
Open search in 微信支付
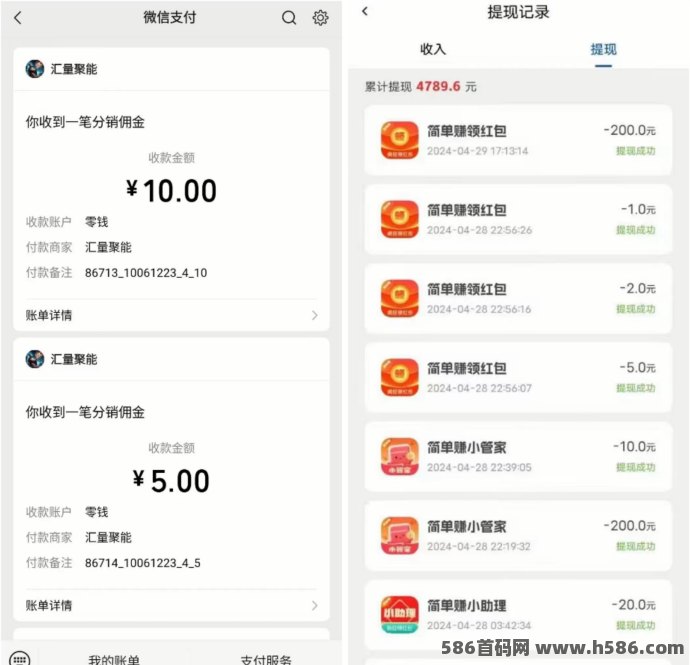click(x=289, y=18)
